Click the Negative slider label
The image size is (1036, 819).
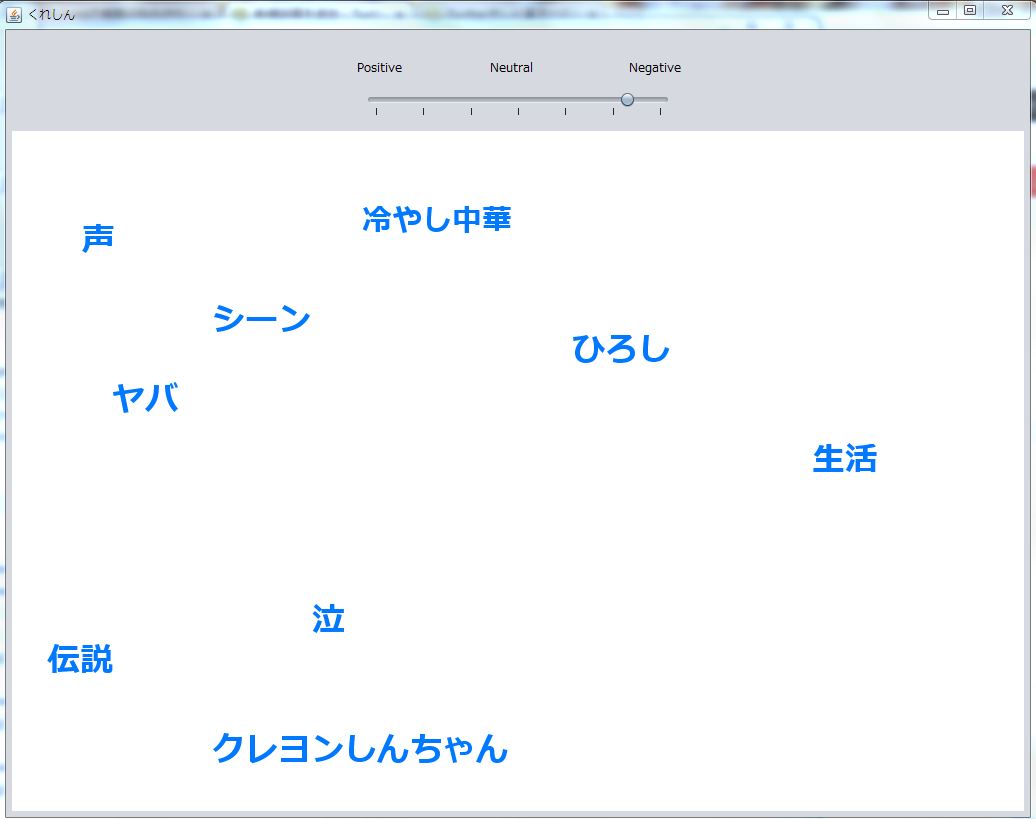(655, 68)
